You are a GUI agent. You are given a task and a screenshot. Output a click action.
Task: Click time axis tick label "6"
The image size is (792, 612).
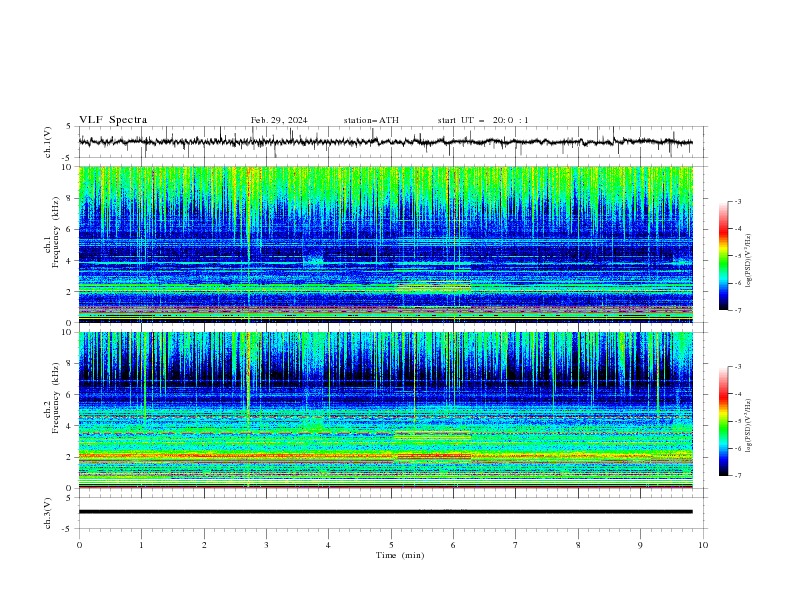pos(453,545)
